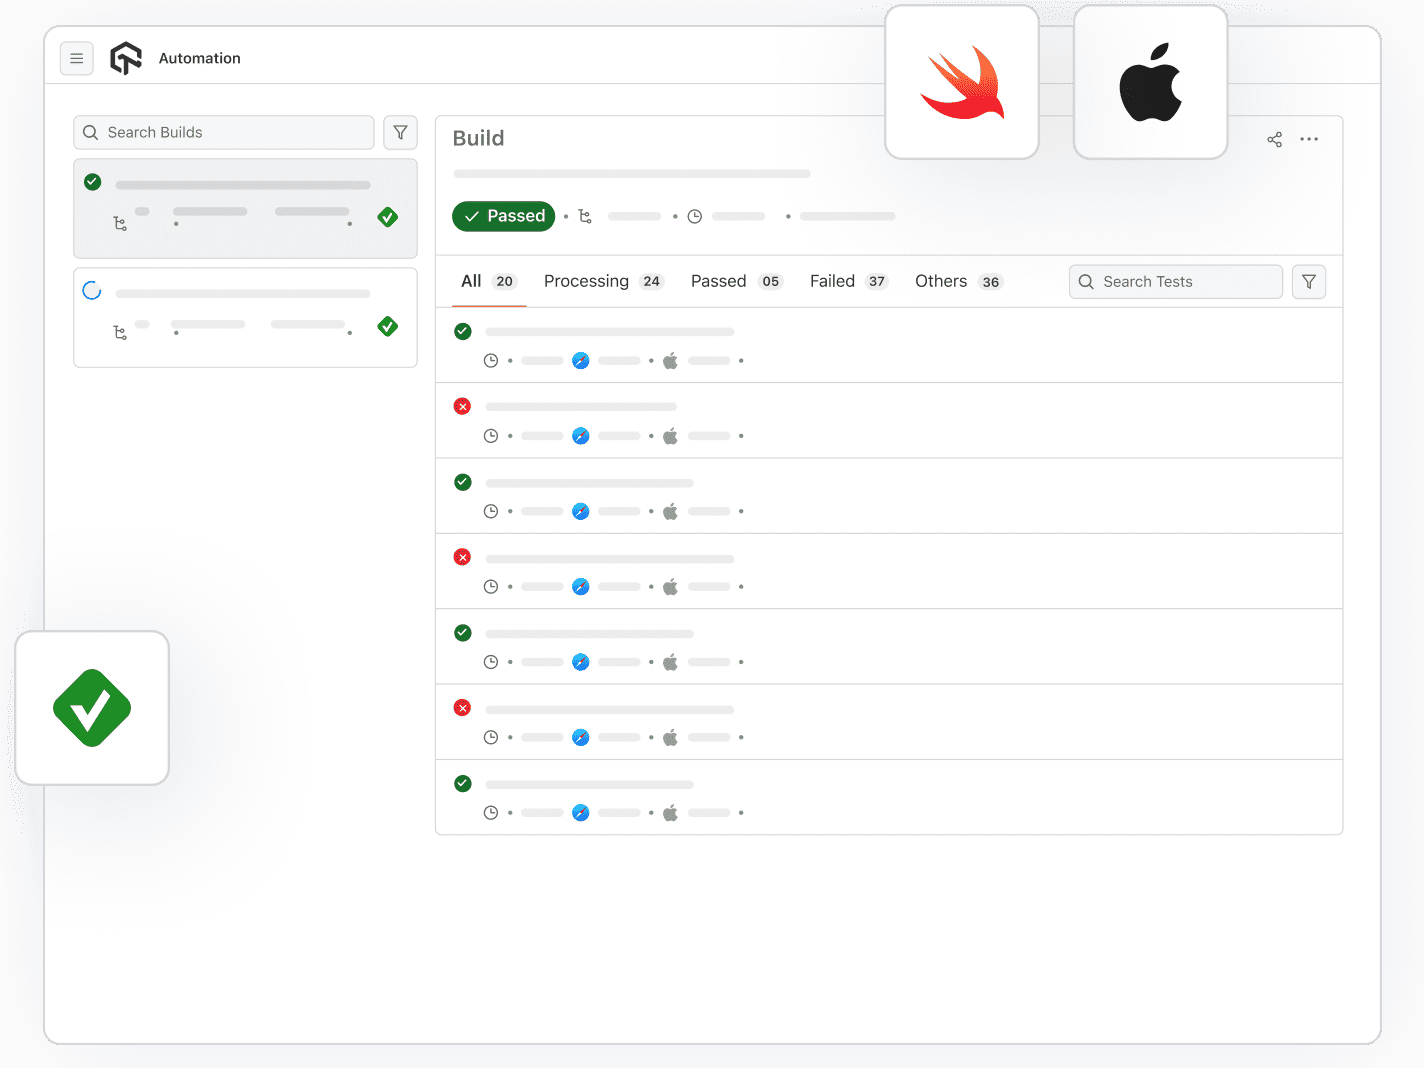Screen dimensions: 1424x1068
Task: Open the hamburger navigation menu
Action: (x=77, y=58)
